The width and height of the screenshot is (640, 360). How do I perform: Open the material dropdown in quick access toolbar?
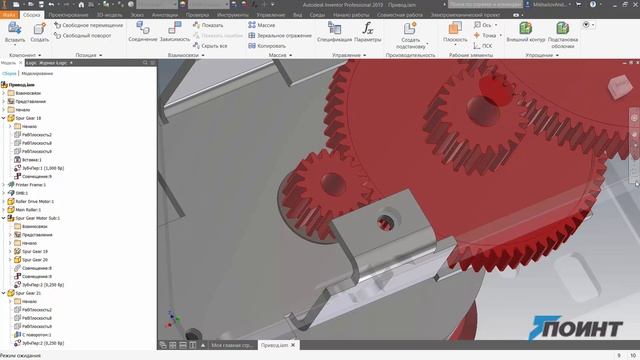157,4
